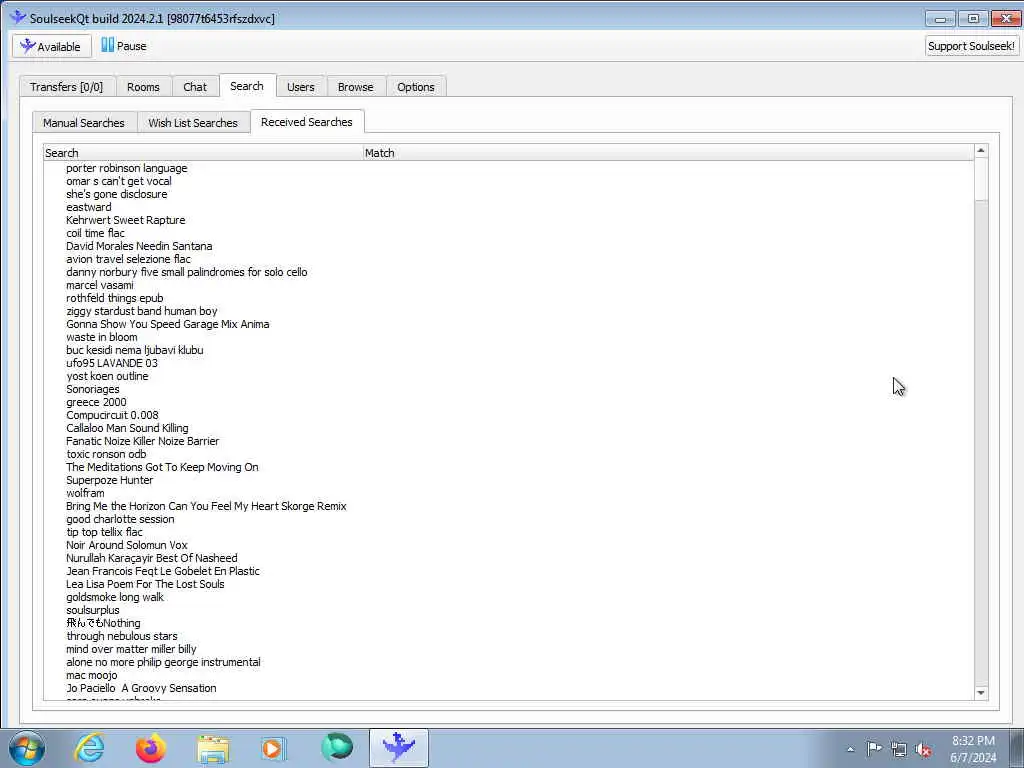
Task: Select the Received Searches sub-tab
Action: (306, 122)
